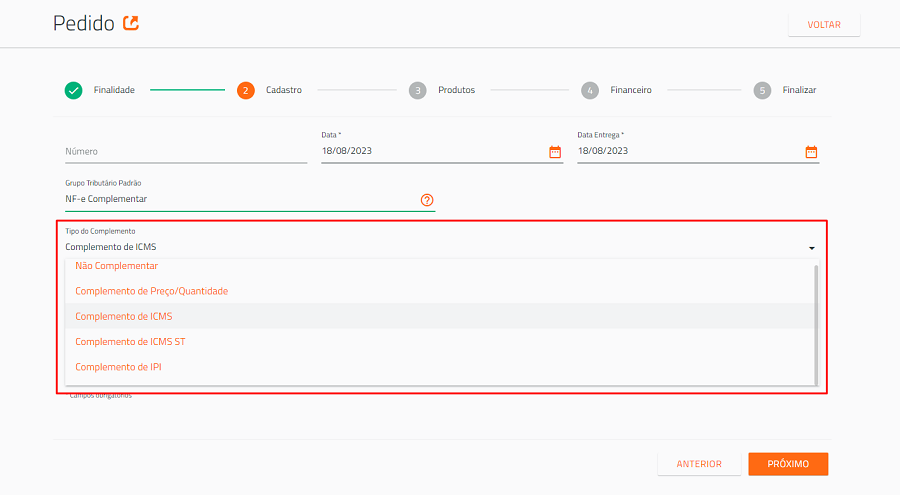Go to the Produtos step label
Screen dimensions: 900x495
456,90
